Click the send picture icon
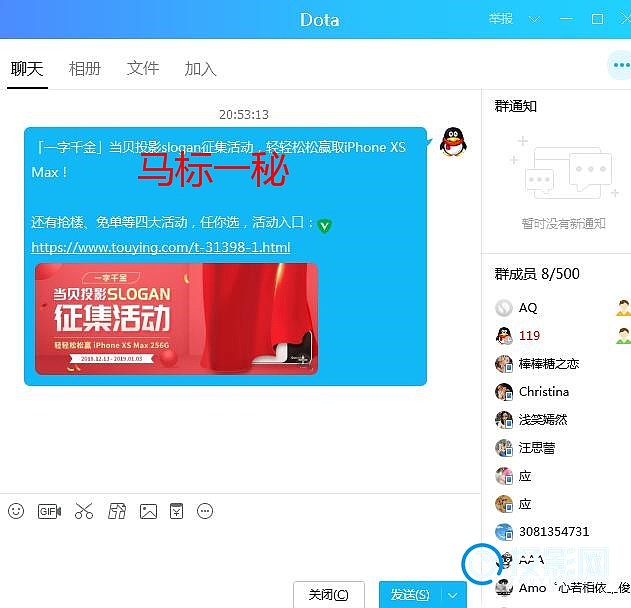The width and height of the screenshot is (631, 608). (148, 511)
